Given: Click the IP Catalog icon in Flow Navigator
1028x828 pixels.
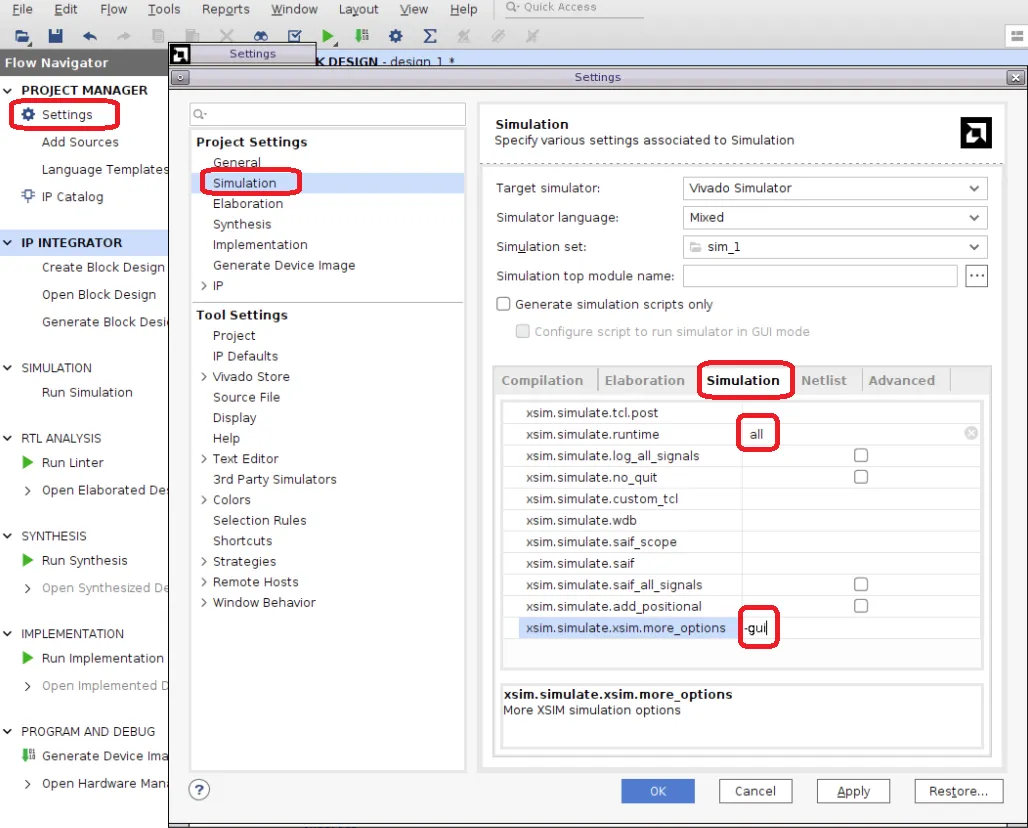Looking at the screenshot, I should [x=28, y=196].
